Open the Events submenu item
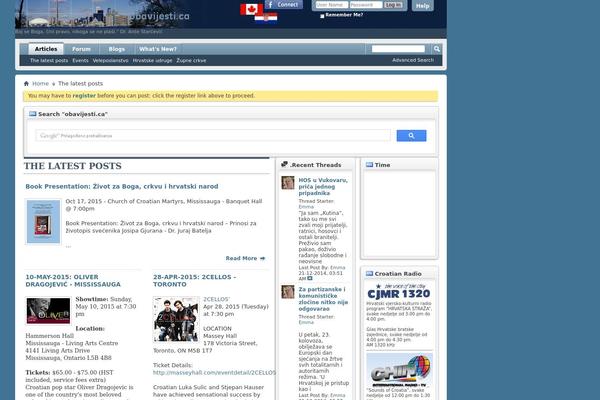Screen dimensions: 600x400 (x=80, y=60)
